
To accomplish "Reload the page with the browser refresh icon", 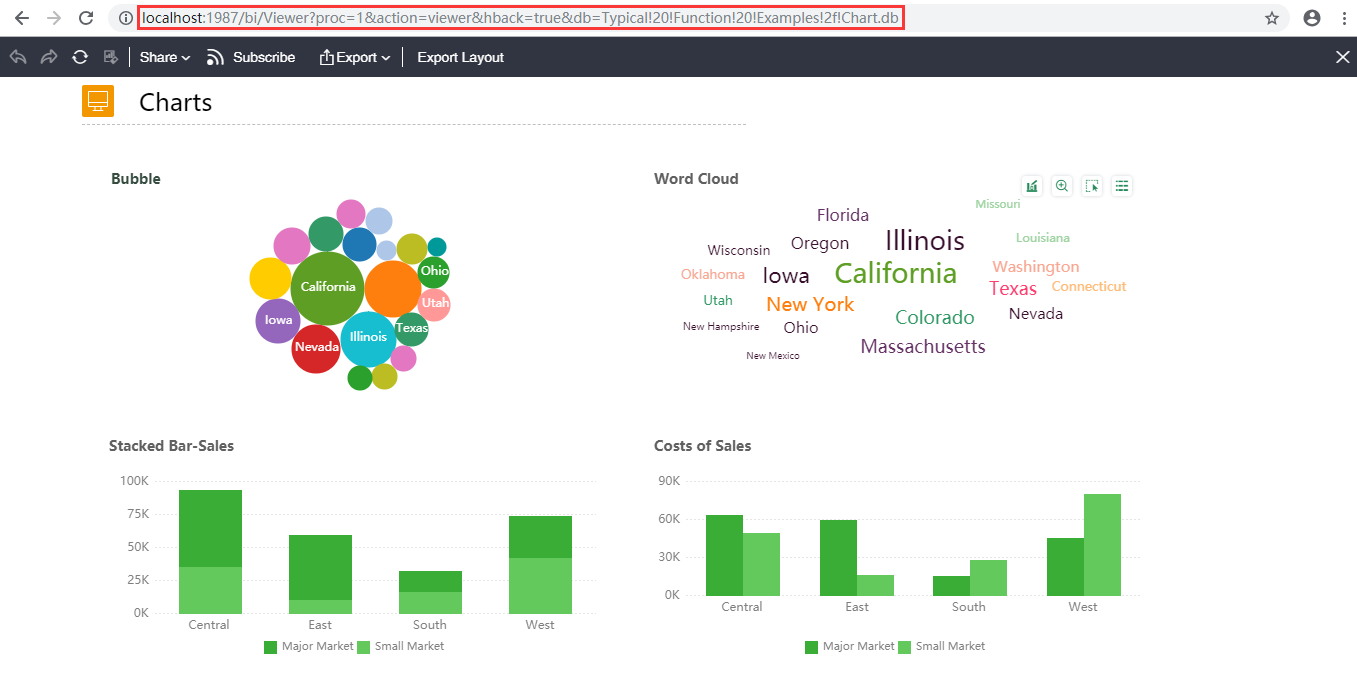I will (x=86, y=18).
